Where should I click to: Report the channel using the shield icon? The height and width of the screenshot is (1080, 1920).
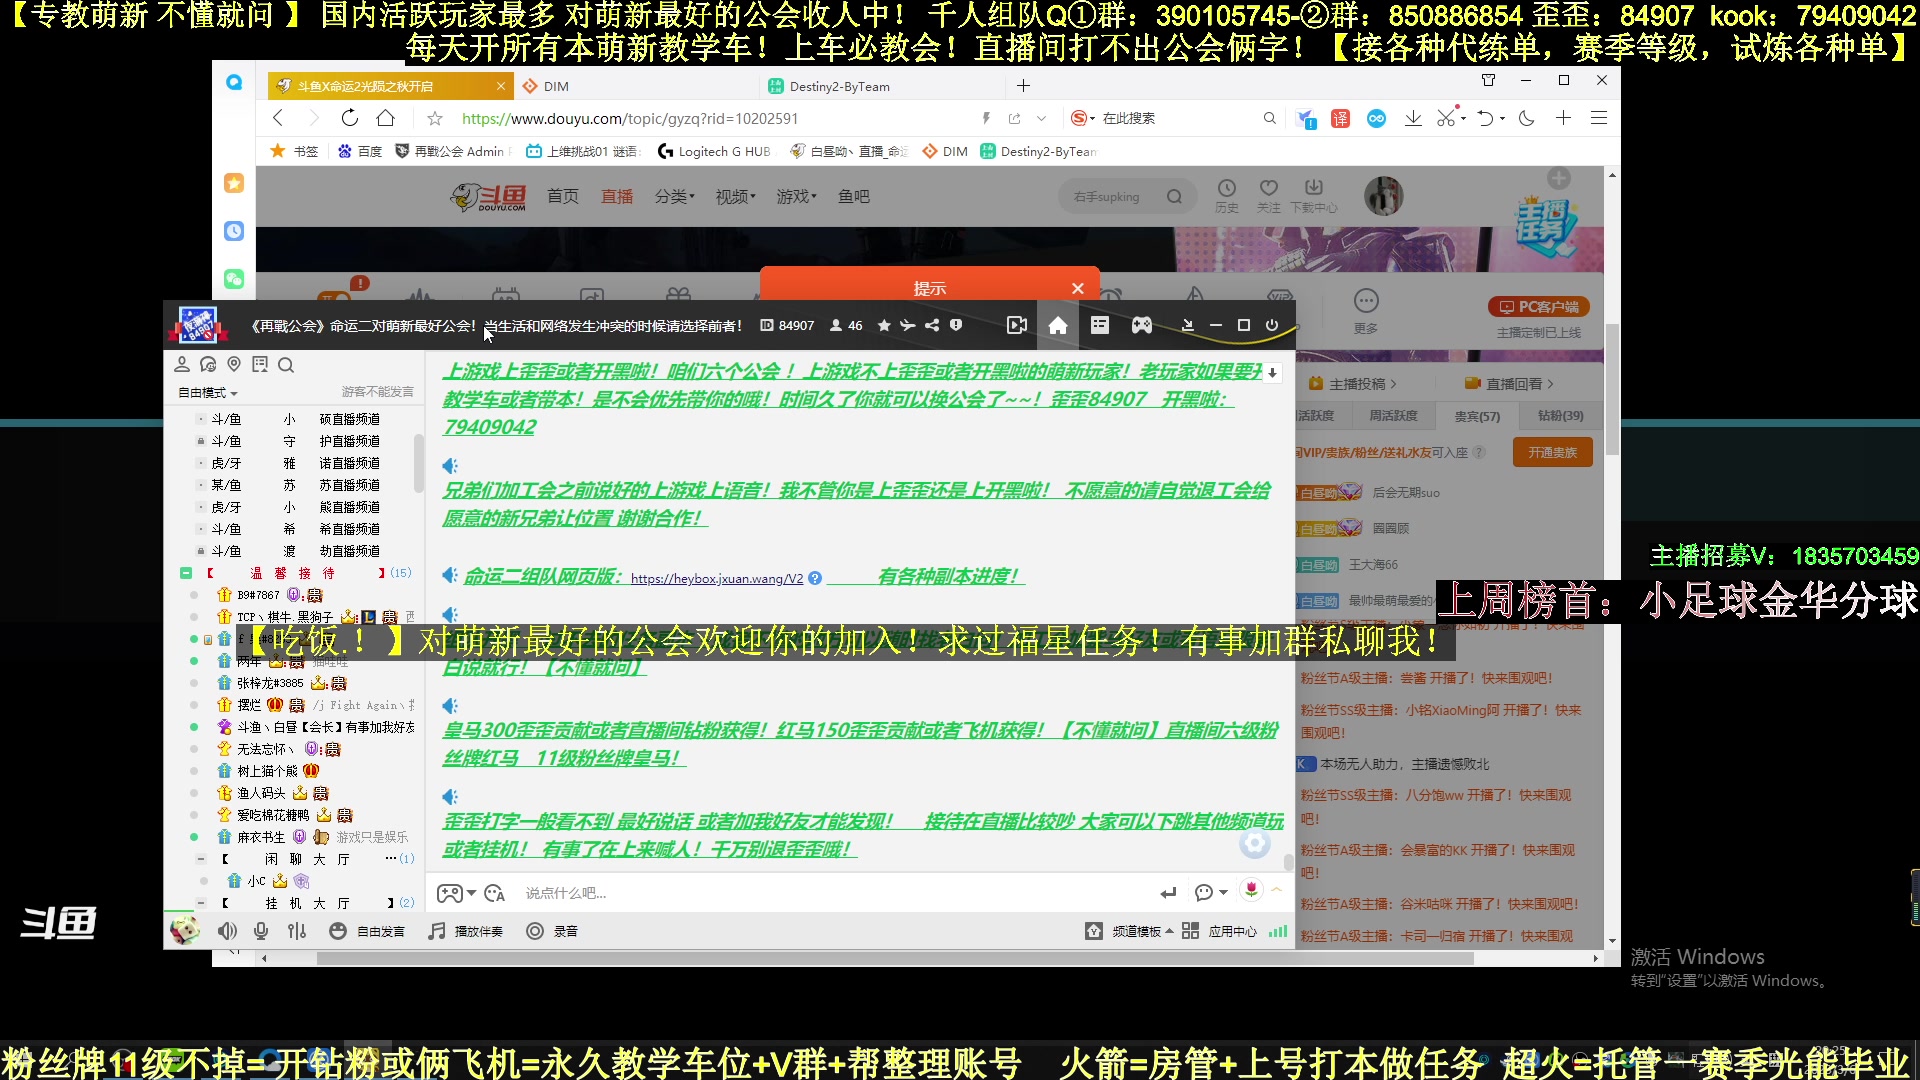click(956, 325)
